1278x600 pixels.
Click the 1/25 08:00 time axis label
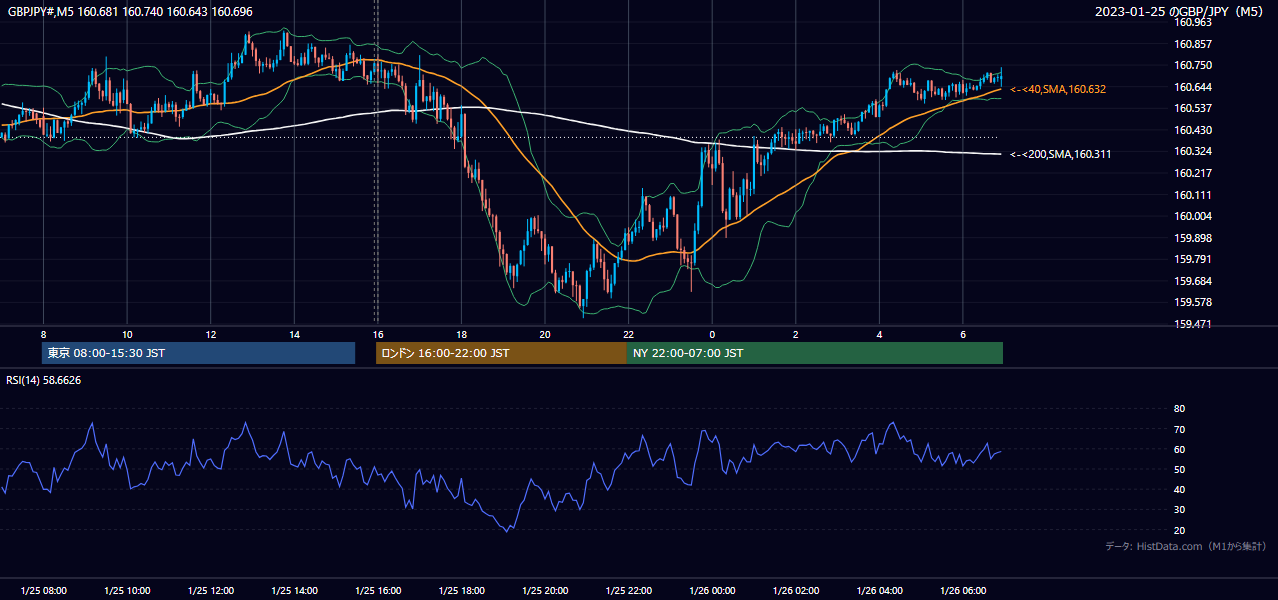43,591
